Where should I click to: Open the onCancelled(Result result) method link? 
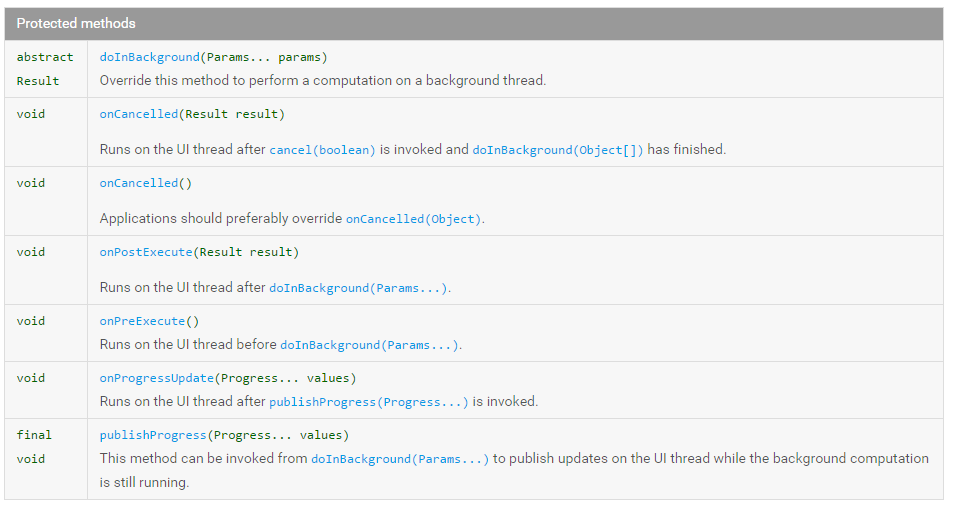click(139, 114)
